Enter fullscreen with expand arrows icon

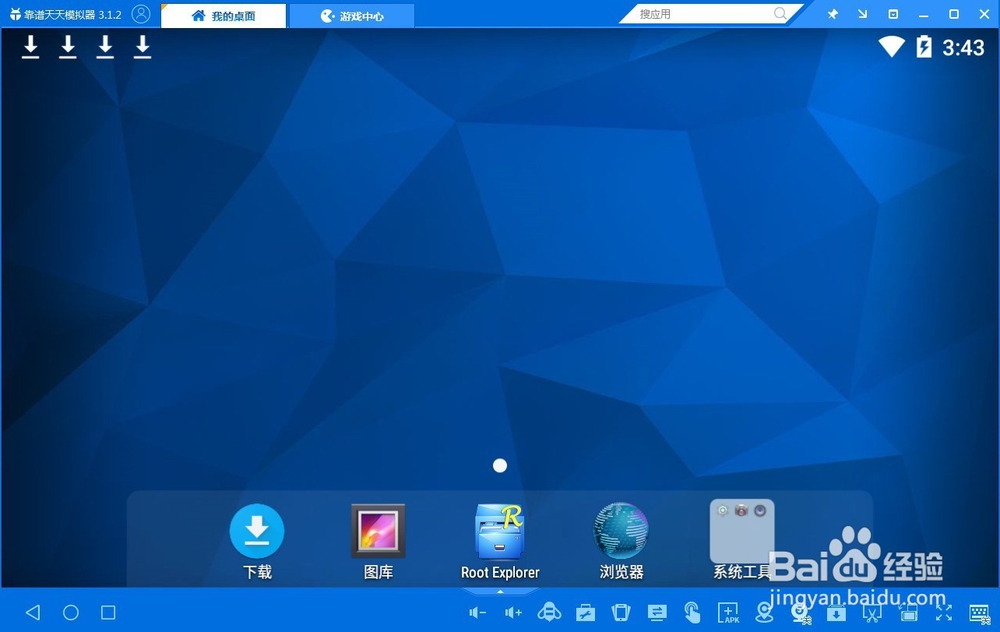tap(944, 613)
